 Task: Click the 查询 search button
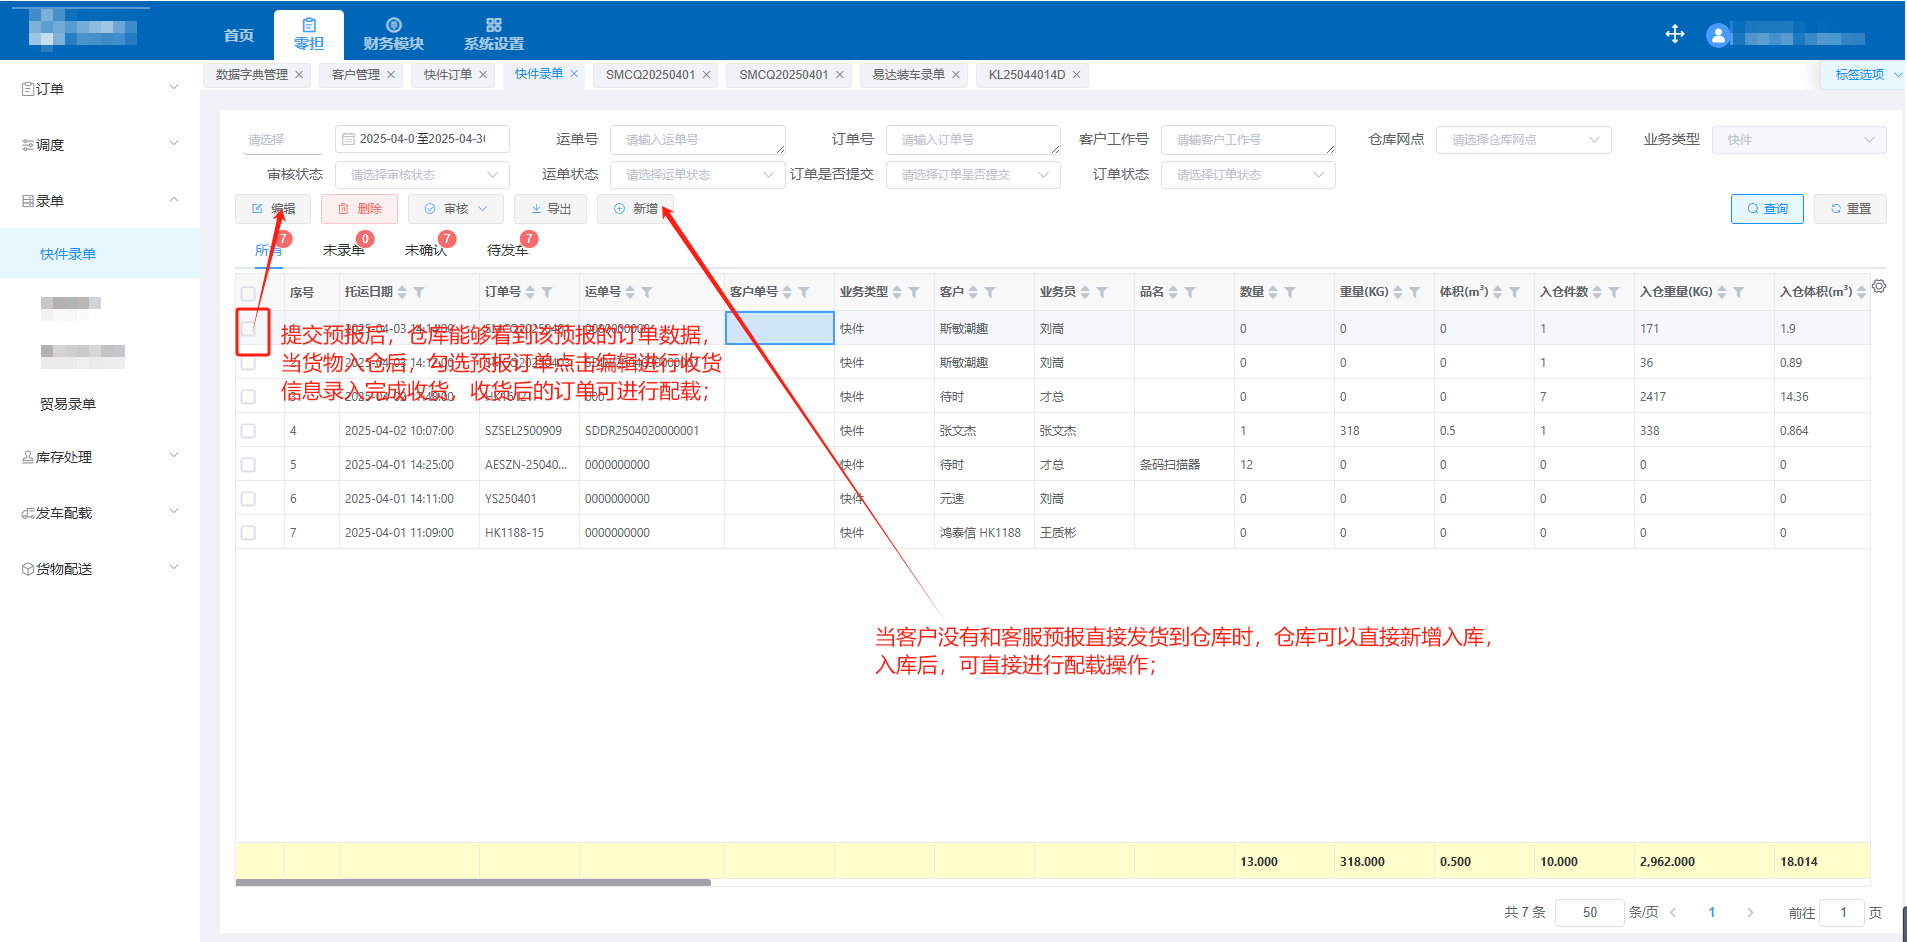pyautogui.click(x=1766, y=209)
